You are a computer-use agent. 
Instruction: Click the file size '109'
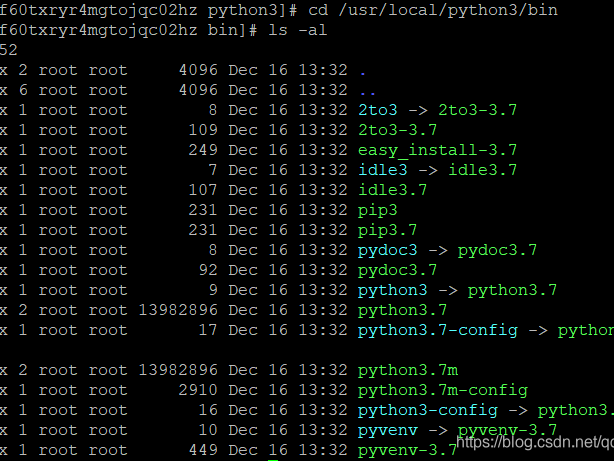(x=203, y=130)
